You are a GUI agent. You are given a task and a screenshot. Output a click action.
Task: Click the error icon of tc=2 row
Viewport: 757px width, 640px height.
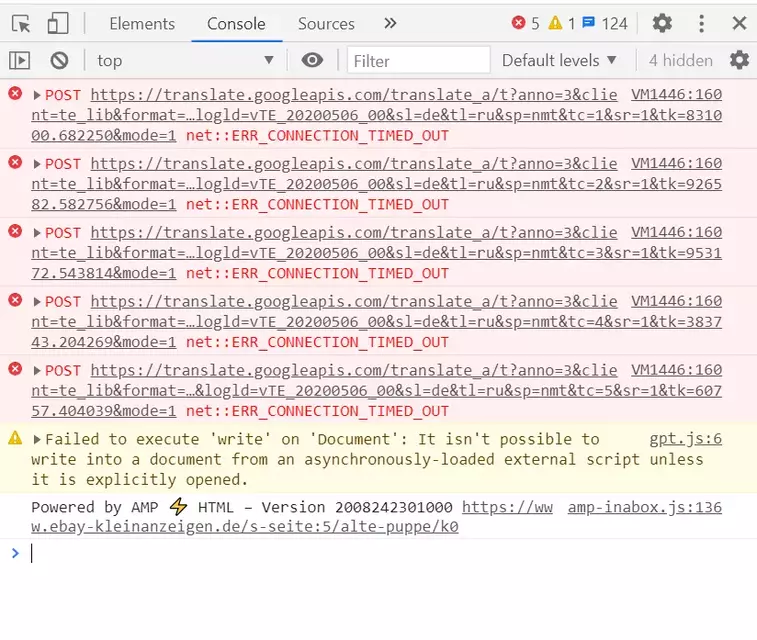pyautogui.click(x=15, y=162)
